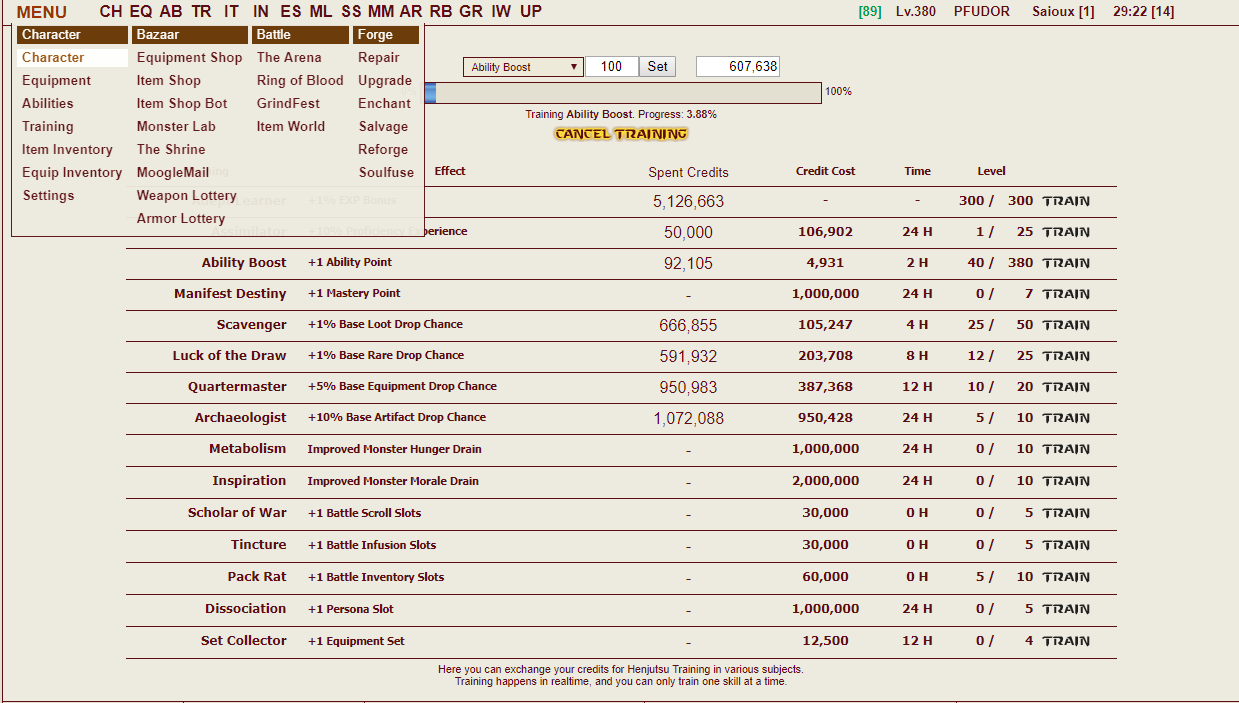Click TRAIN in the Set Collector row

[x=1065, y=641]
